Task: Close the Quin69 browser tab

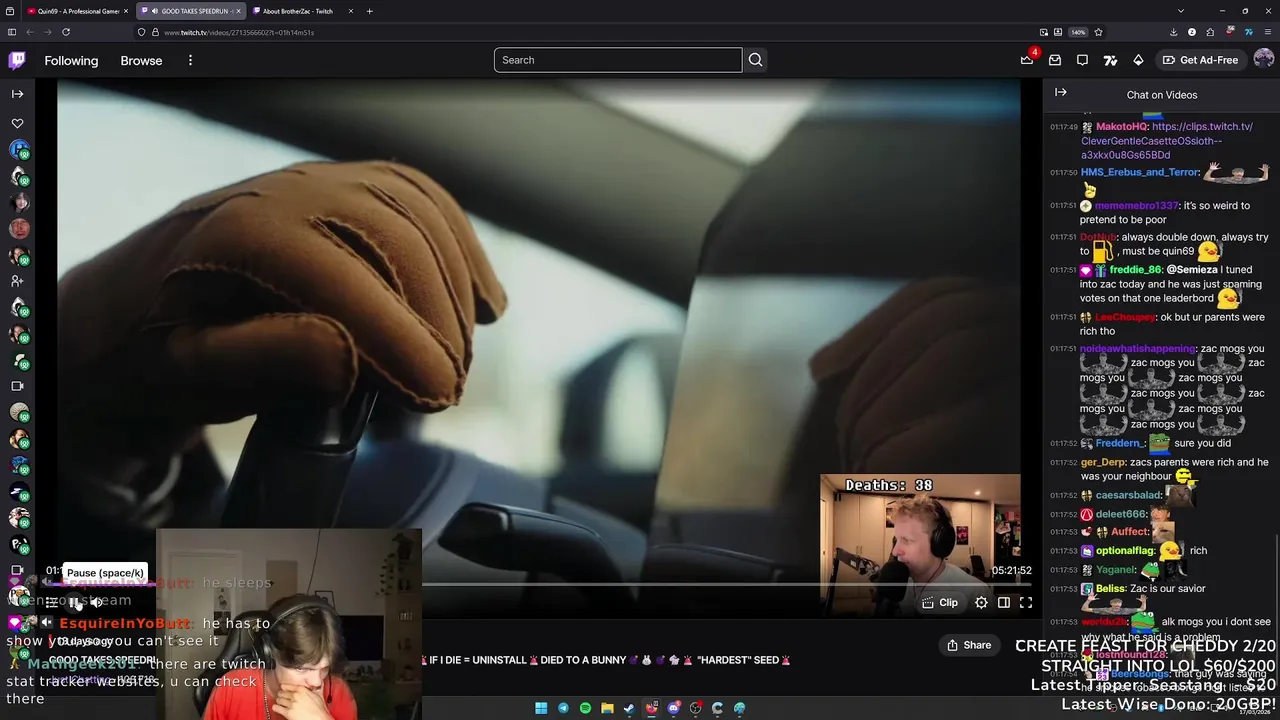Action: point(125,11)
